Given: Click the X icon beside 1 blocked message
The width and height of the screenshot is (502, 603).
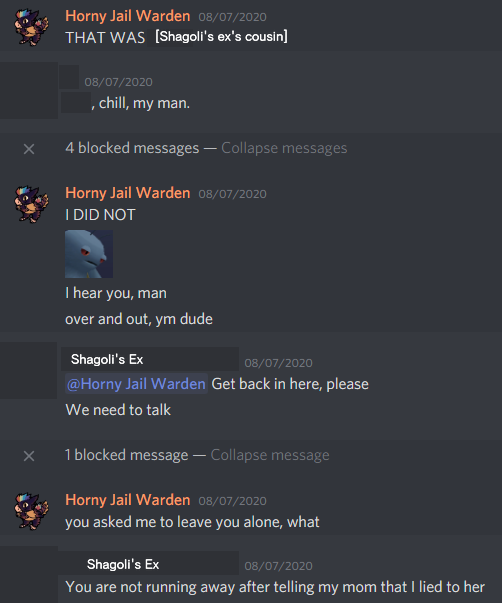Looking at the screenshot, I should (29, 456).
